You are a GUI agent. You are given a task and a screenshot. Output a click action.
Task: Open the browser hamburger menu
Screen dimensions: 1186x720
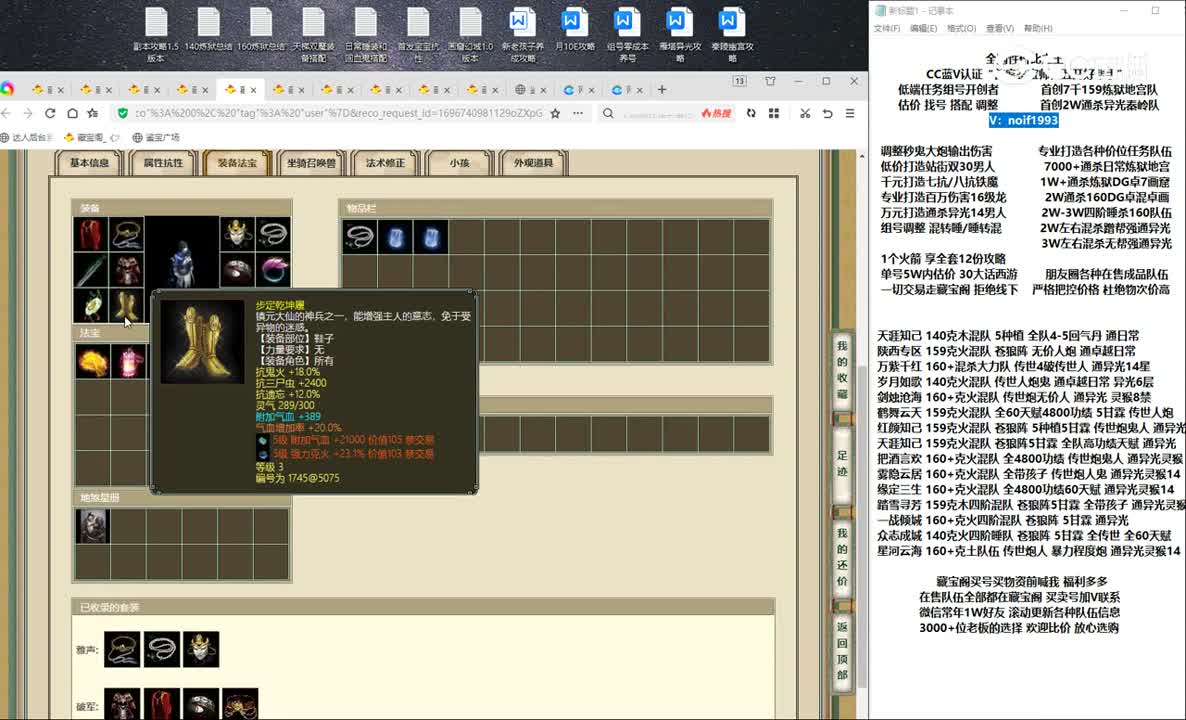pyautogui.click(x=850, y=113)
